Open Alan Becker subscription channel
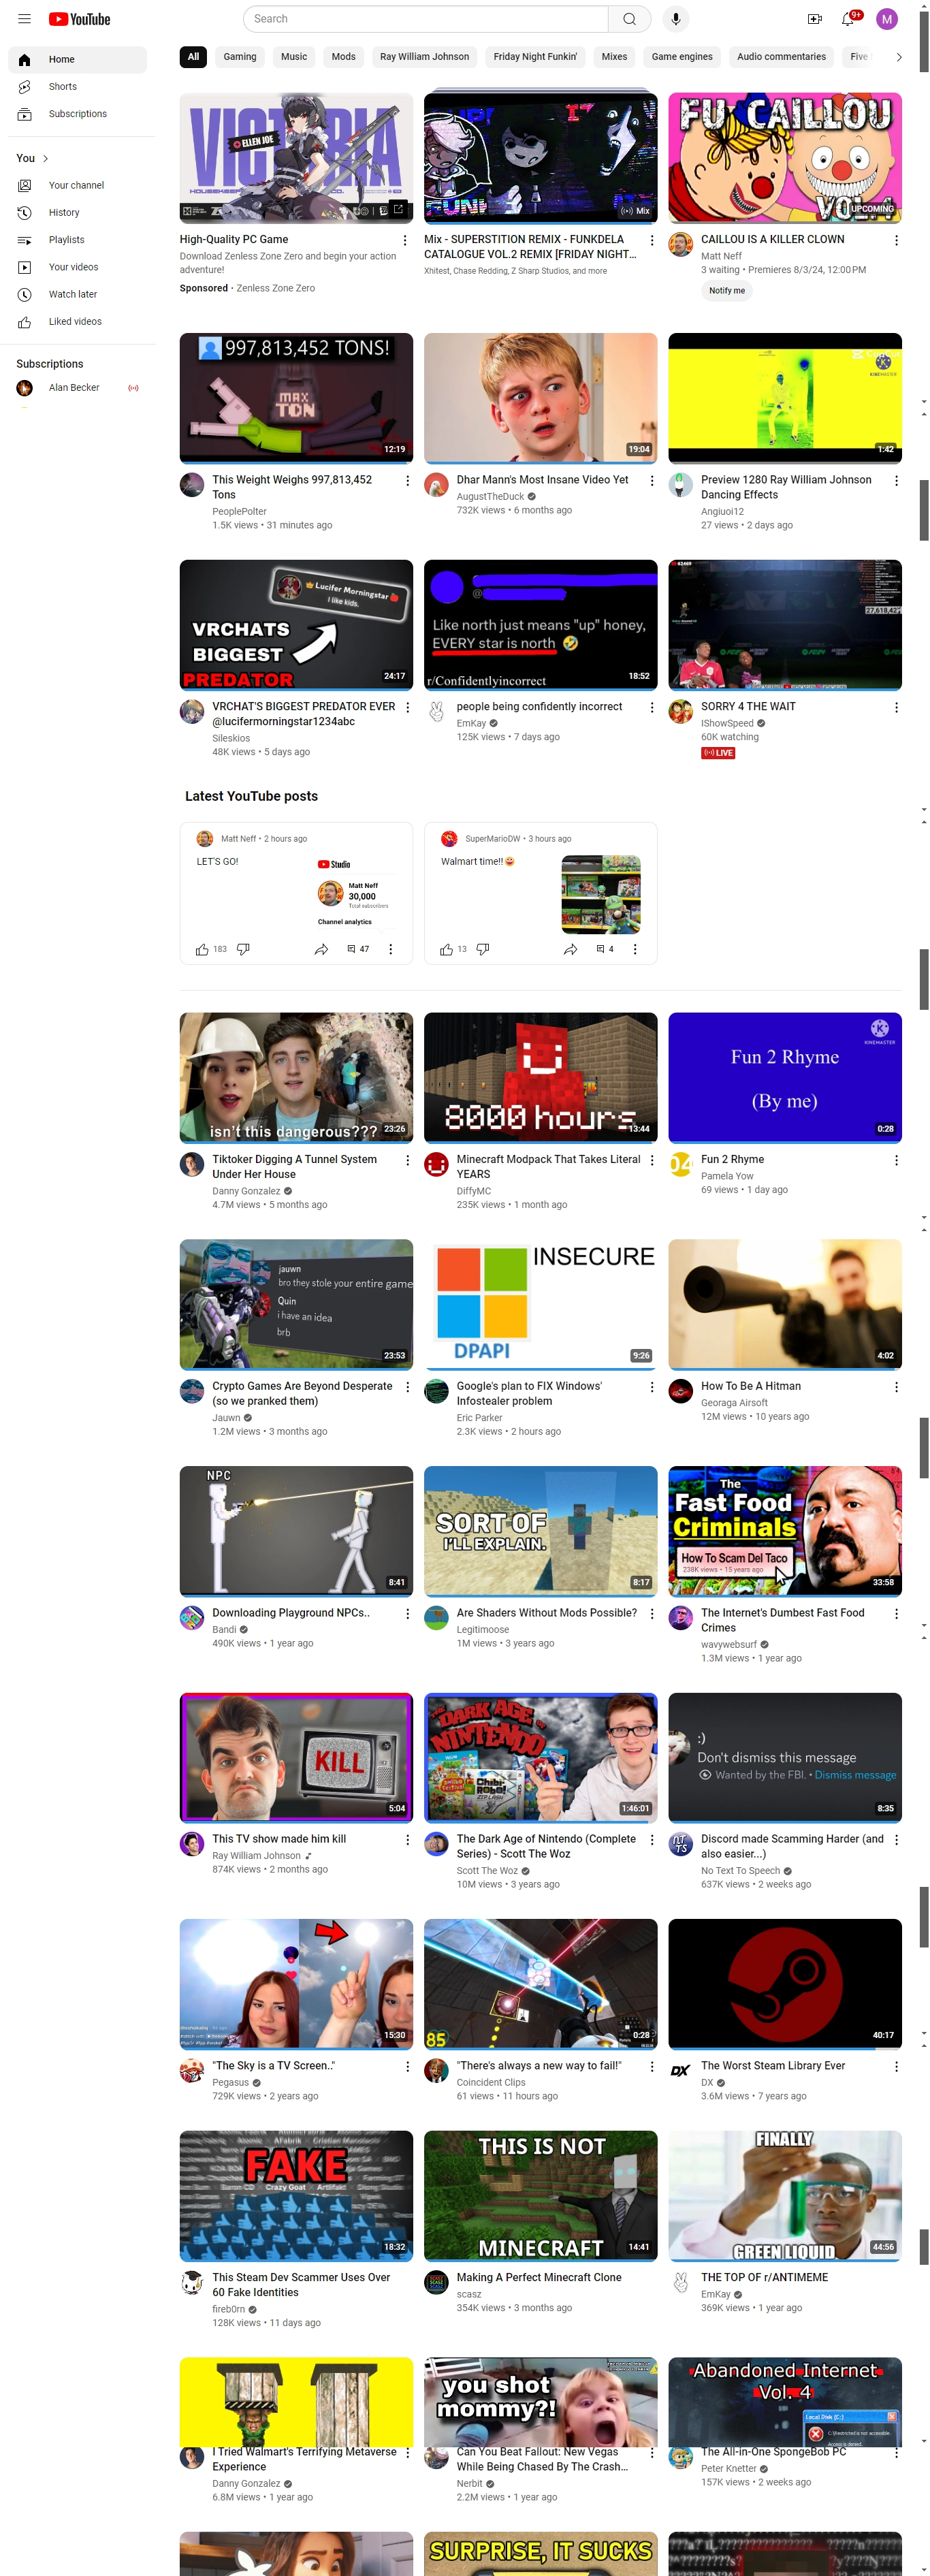The width and height of the screenshot is (930, 2576). pyautogui.click(x=77, y=388)
